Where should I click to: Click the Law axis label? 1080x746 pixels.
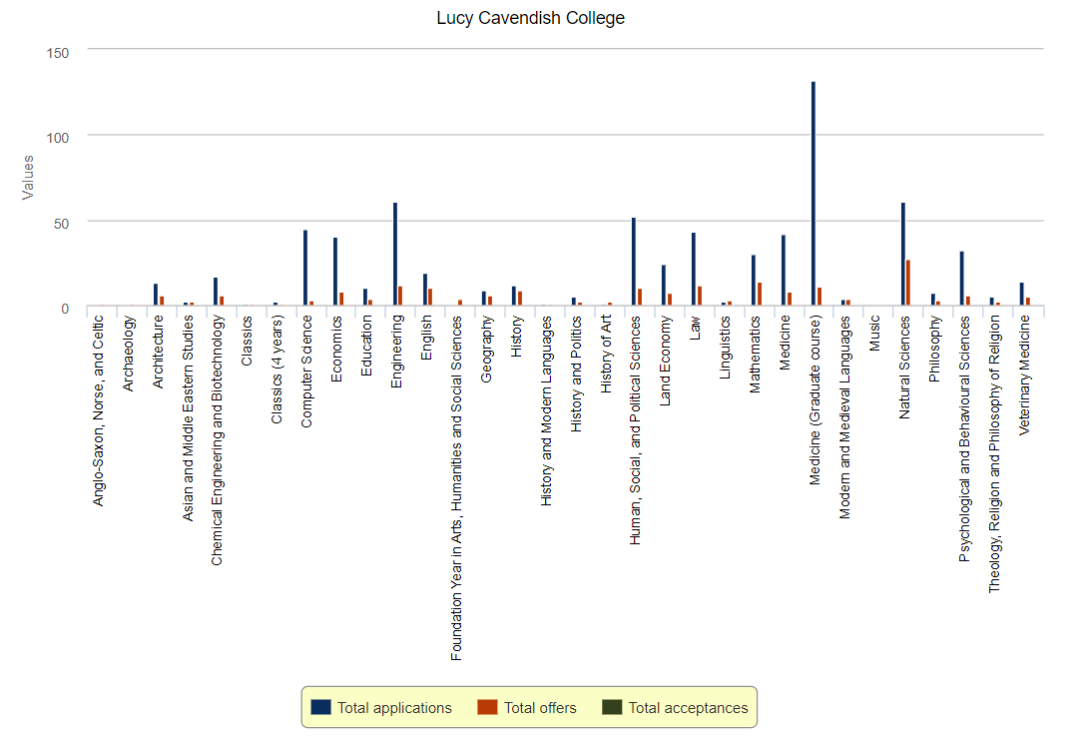pos(696,328)
